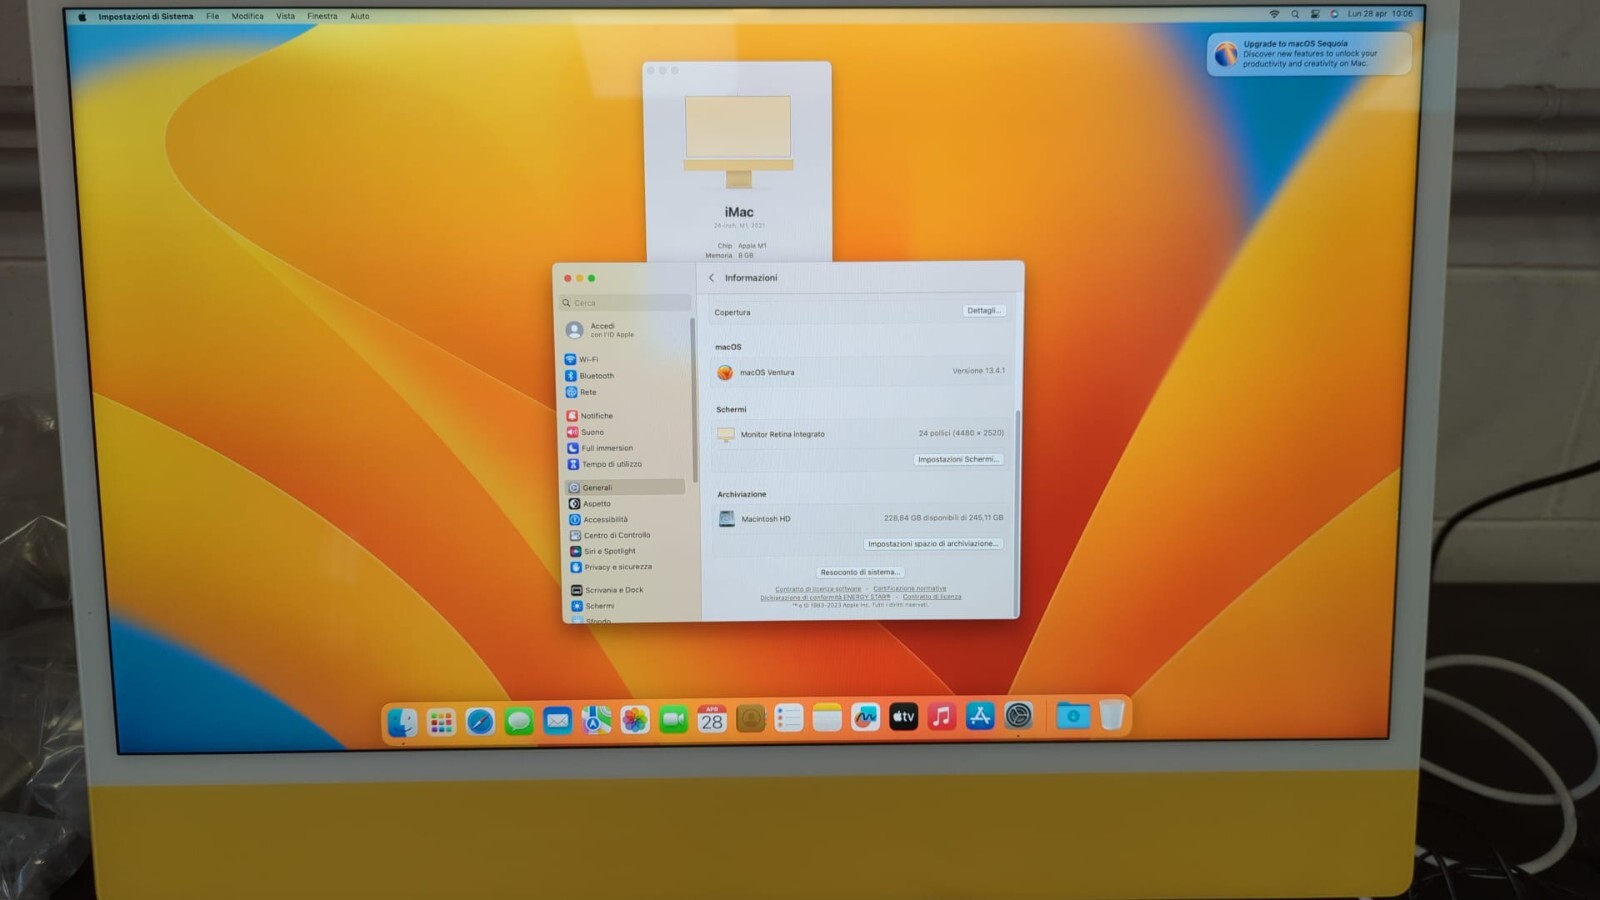1600x900 pixels.
Task: Launch Reminders from the Dock
Action: tap(789, 718)
